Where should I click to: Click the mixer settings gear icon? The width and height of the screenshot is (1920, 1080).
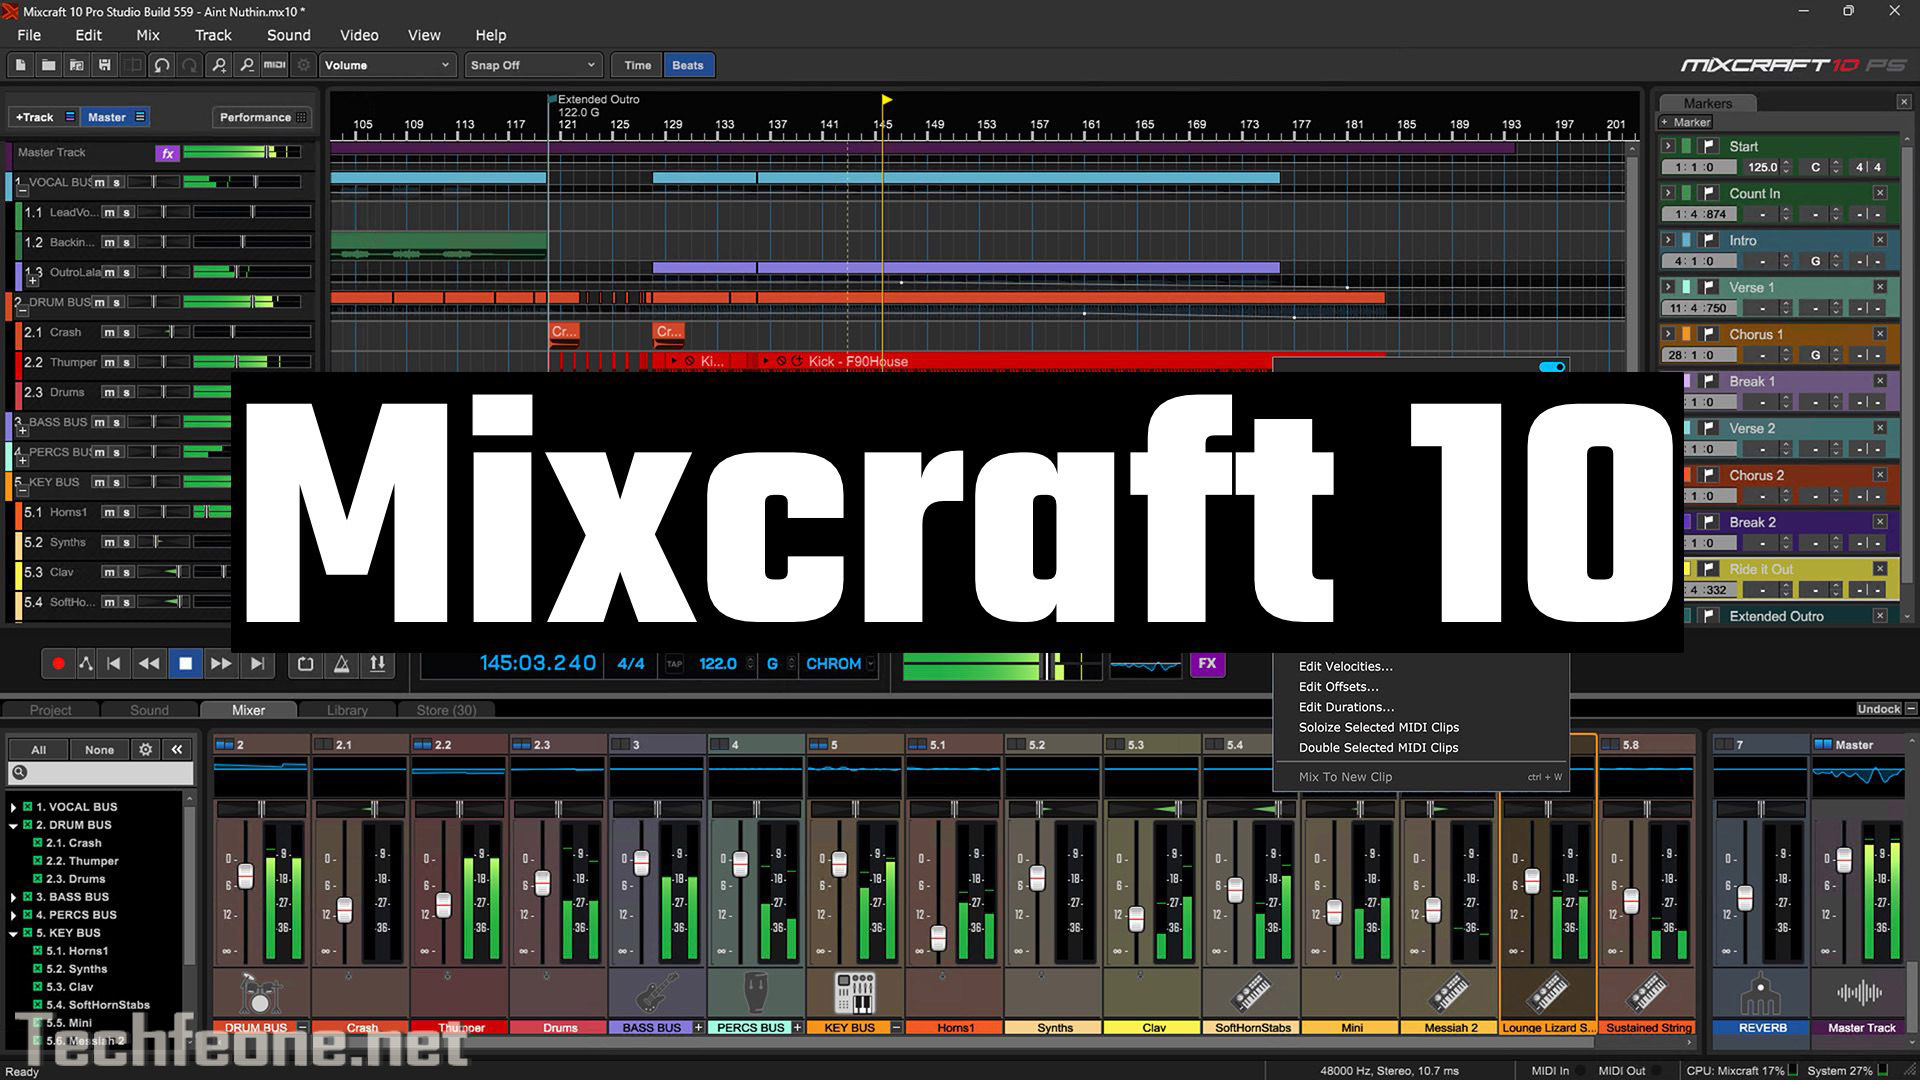[x=146, y=749]
